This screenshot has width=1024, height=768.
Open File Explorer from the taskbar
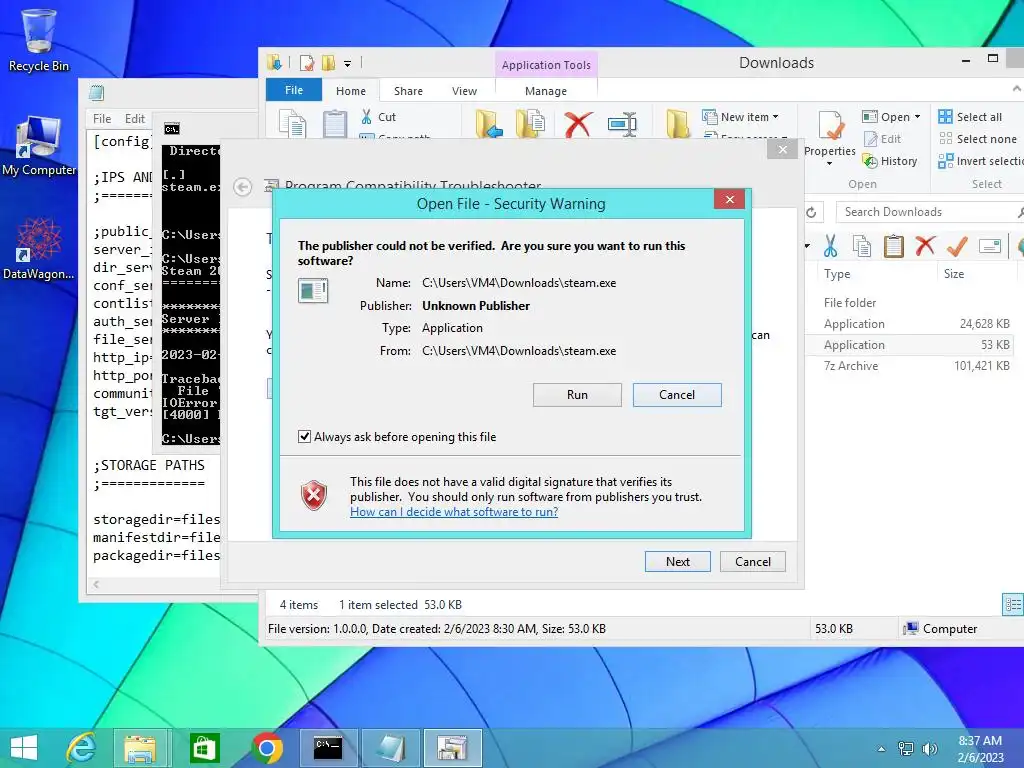[140, 748]
